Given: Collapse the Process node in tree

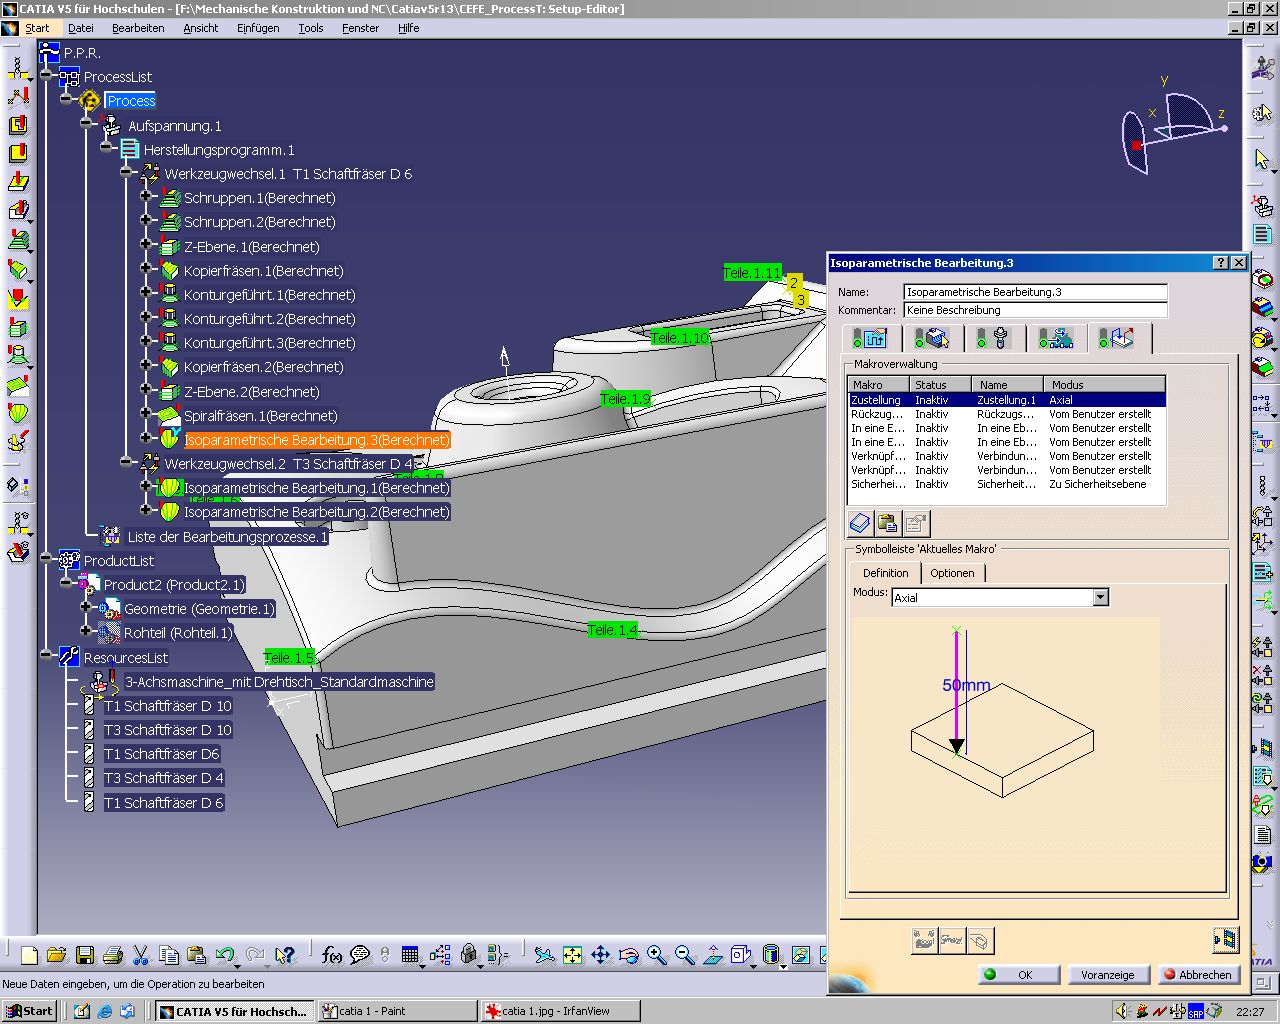Looking at the screenshot, I should (x=66, y=101).
